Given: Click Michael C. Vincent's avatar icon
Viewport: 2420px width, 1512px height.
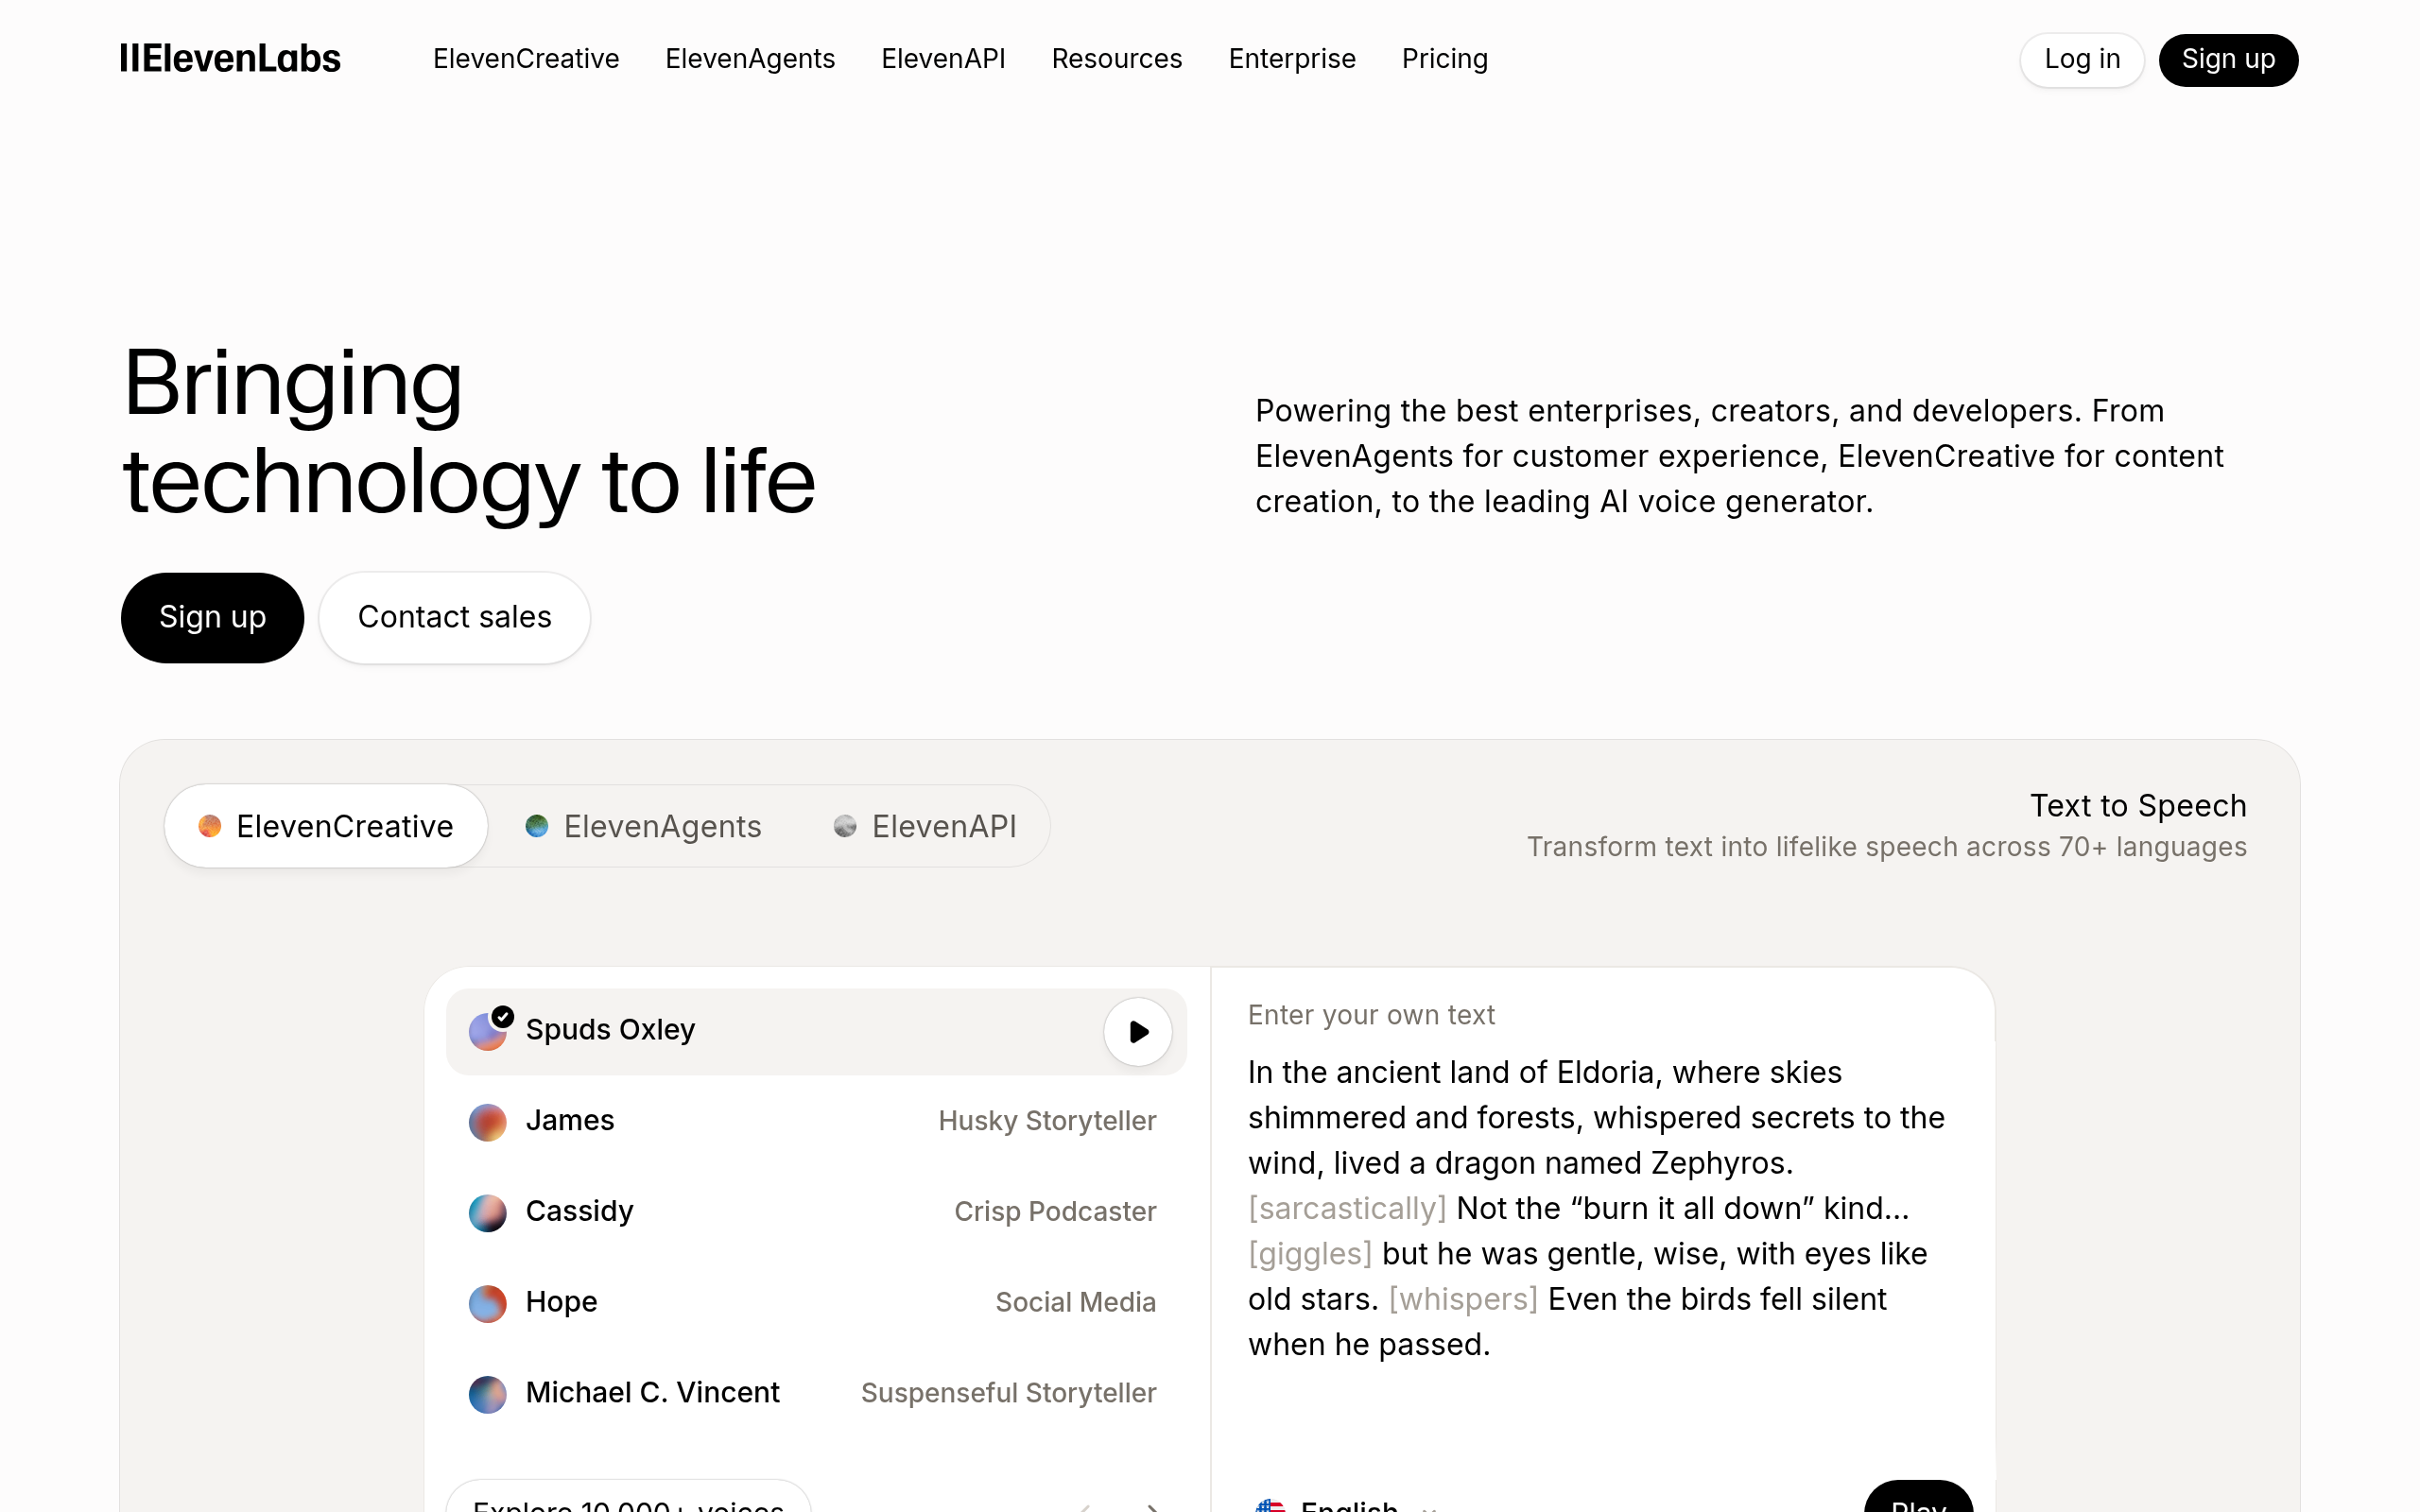Looking at the screenshot, I should click(487, 1393).
